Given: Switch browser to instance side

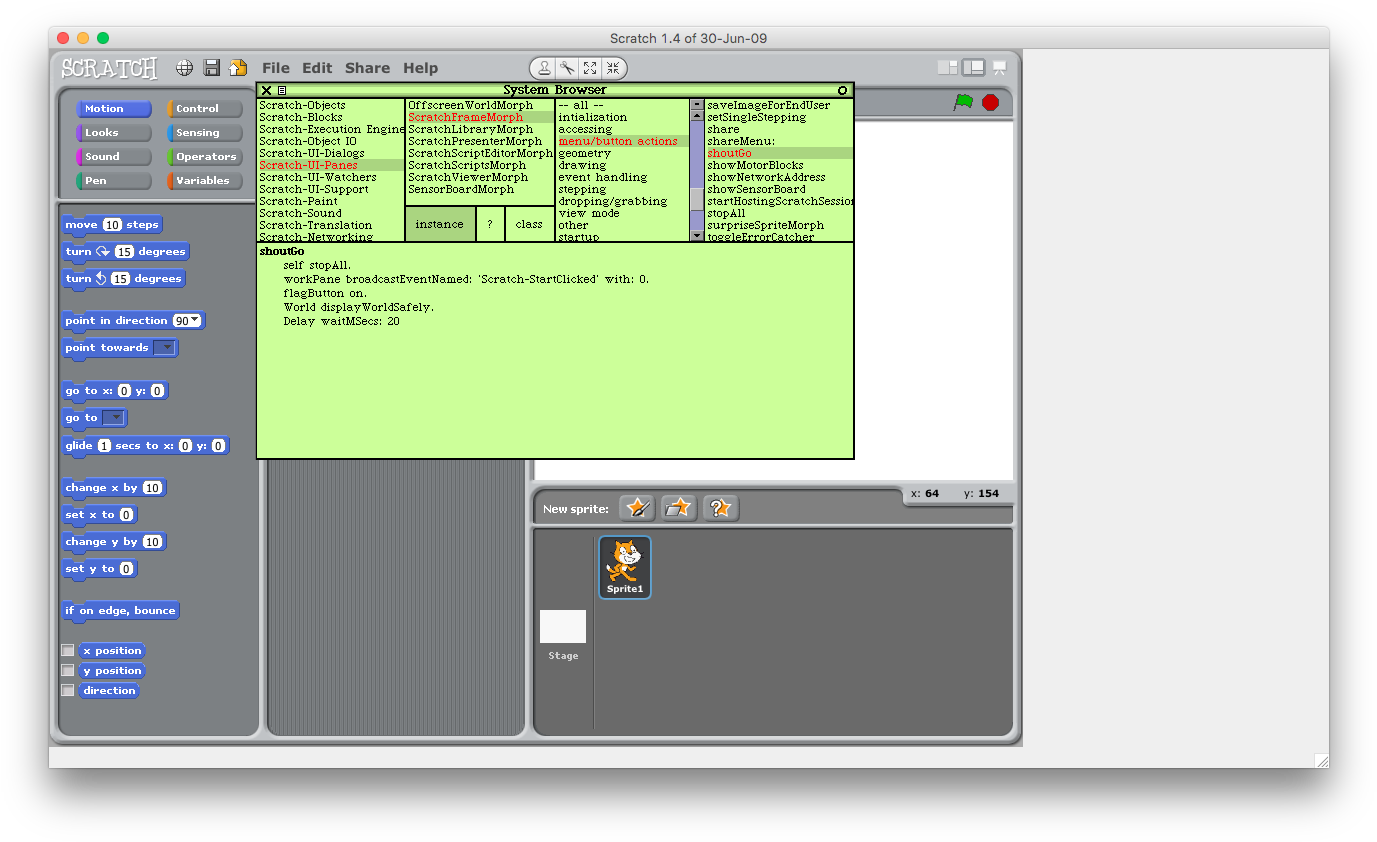Looking at the screenshot, I should click(x=440, y=224).
